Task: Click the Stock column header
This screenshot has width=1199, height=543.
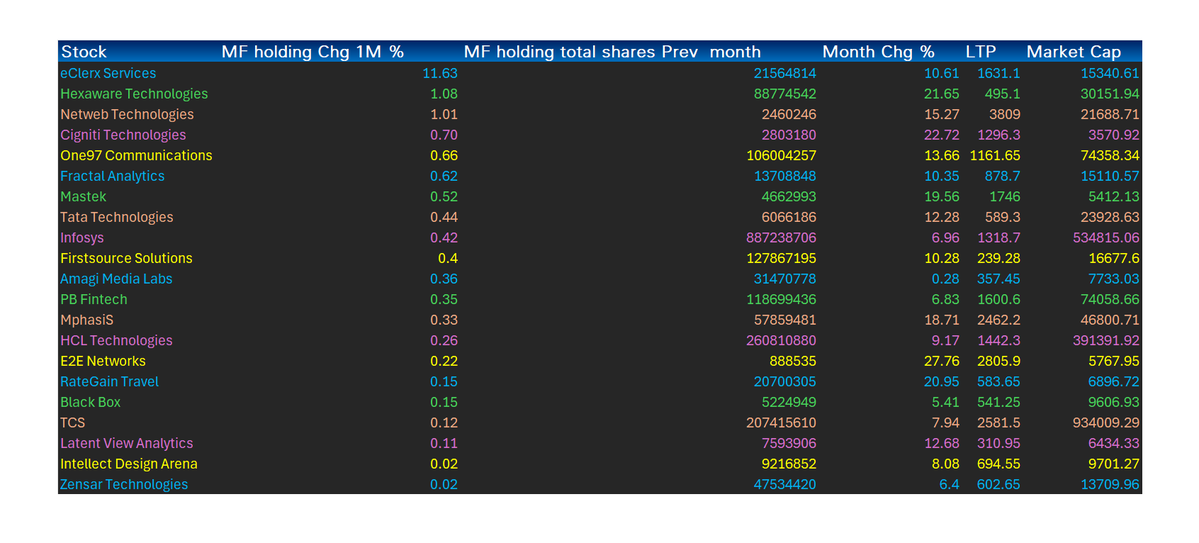Action: [84, 52]
